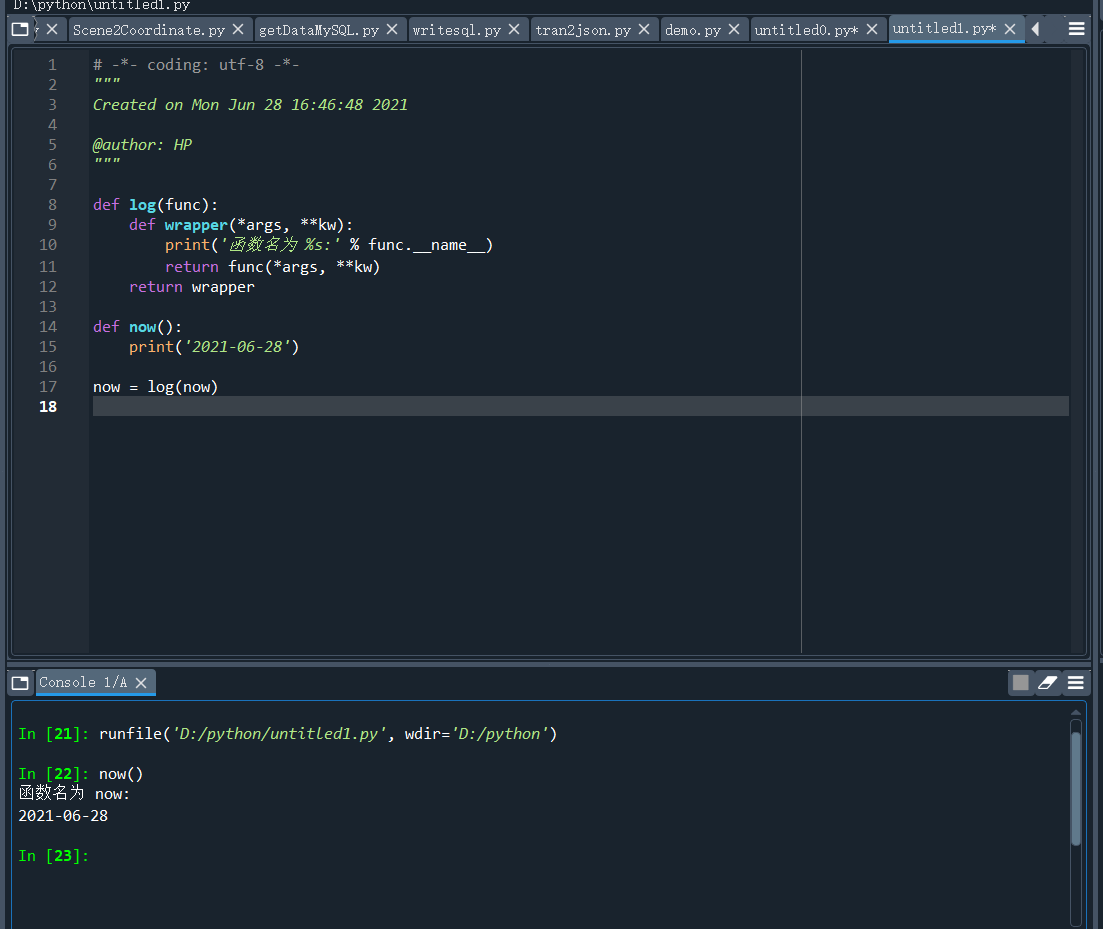This screenshot has height=929, width=1103.
Task: Close the untitled1.py tab
Action: click(x=1009, y=30)
